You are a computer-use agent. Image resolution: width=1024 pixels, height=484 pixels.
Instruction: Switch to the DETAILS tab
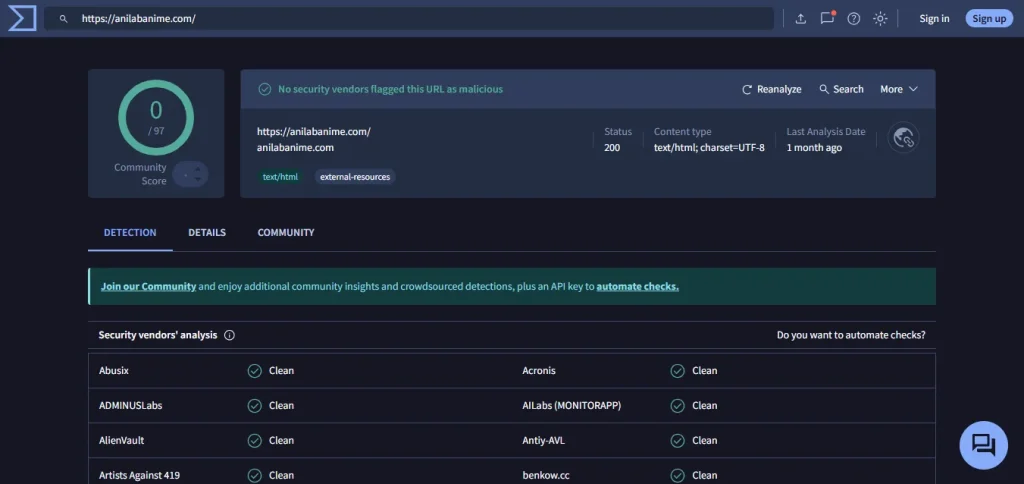tap(207, 233)
